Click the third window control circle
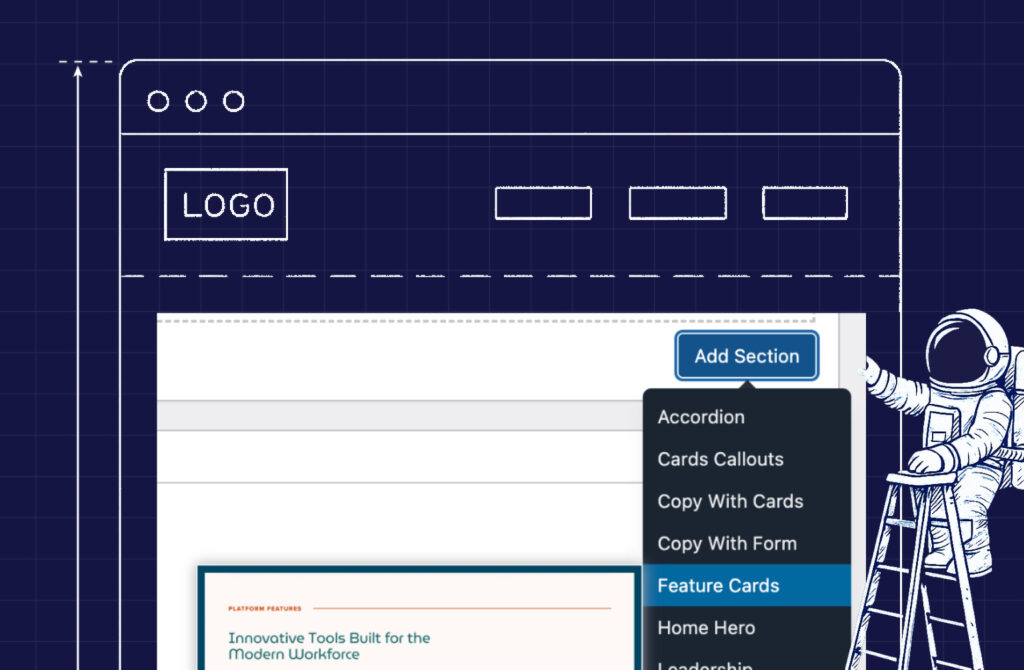The width and height of the screenshot is (1024, 670). tap(234, 101)
